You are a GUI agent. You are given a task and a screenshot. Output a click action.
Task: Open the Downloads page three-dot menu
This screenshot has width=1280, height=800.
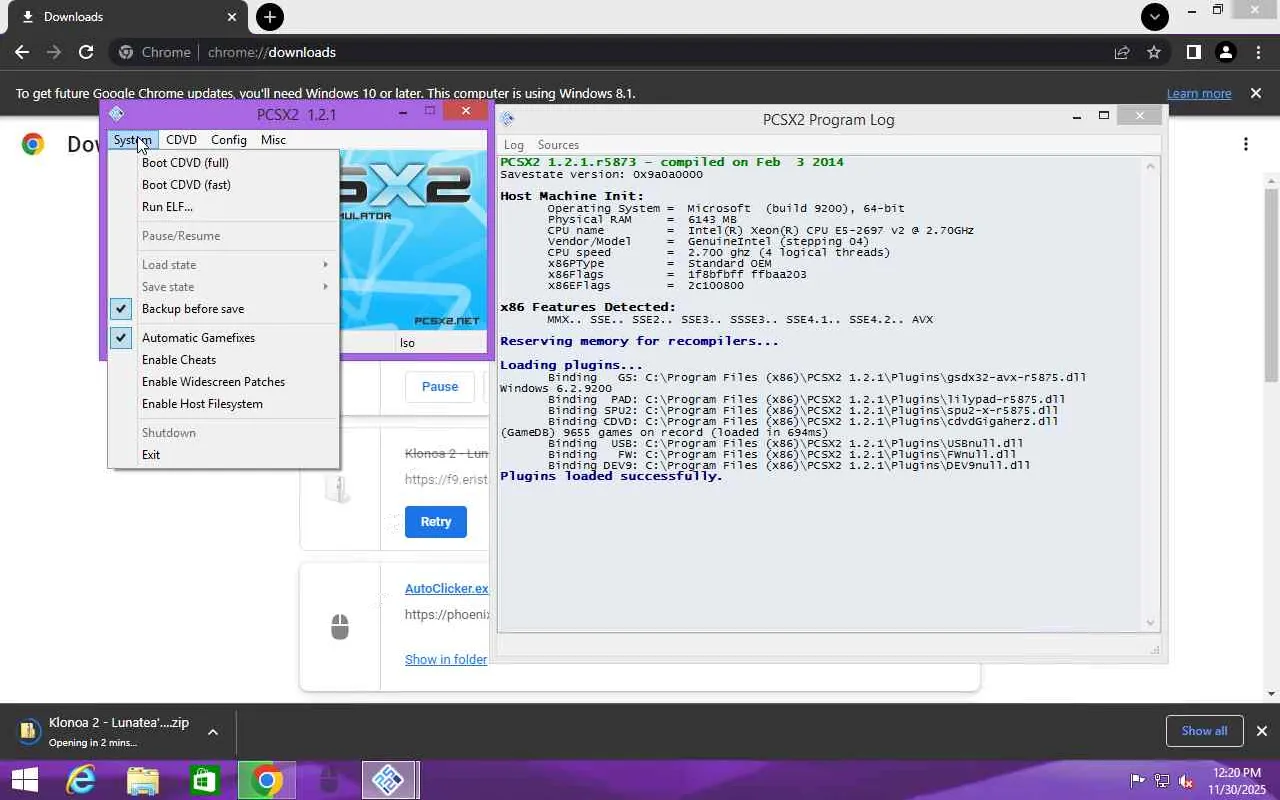click(x=1245, y=144)
